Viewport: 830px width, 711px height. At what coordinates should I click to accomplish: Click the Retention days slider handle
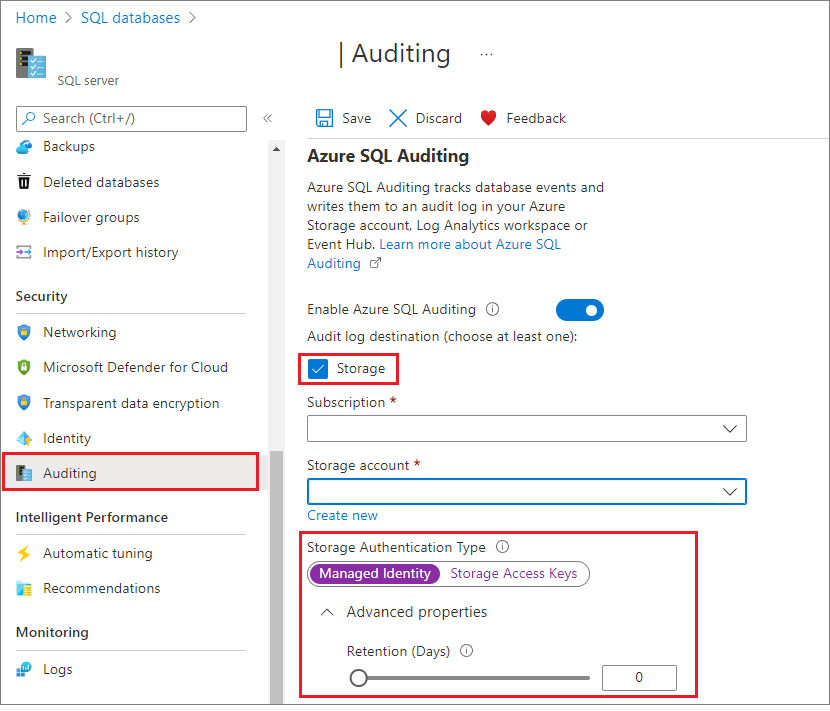click(x=358, y=678)
